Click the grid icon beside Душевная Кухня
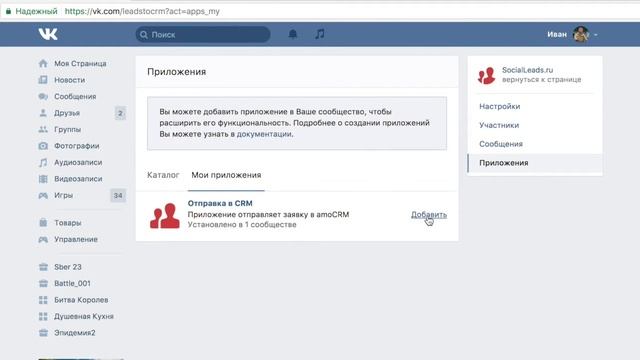Screen dimensions: 640x360 (43, 316)
